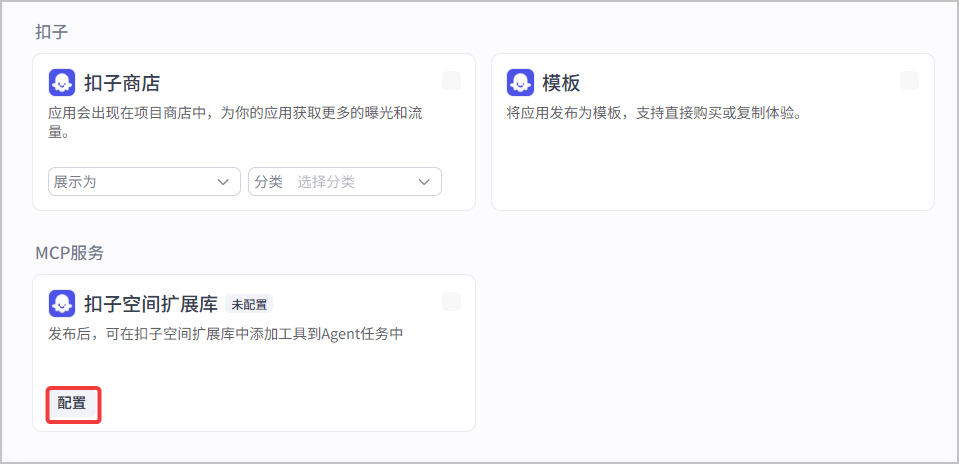Click the 扣子空间扩展库 logo icon
The height and width of the screenshot is (464, 959).
pyautogui.click(x=62, y=303)
